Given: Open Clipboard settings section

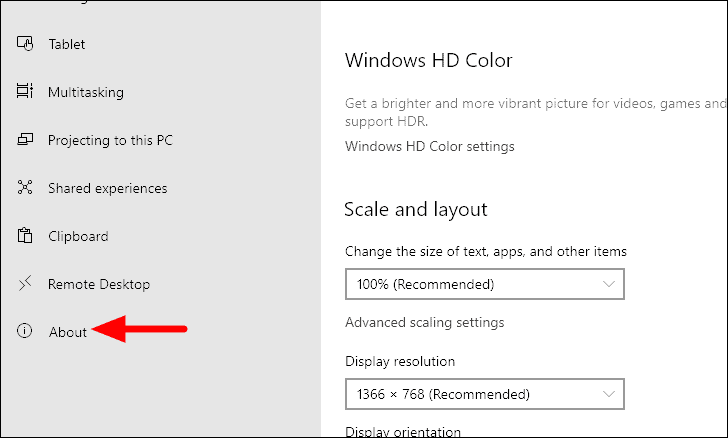Looking at the screenshot, I should pyautogui.click(x=78, y=236).
